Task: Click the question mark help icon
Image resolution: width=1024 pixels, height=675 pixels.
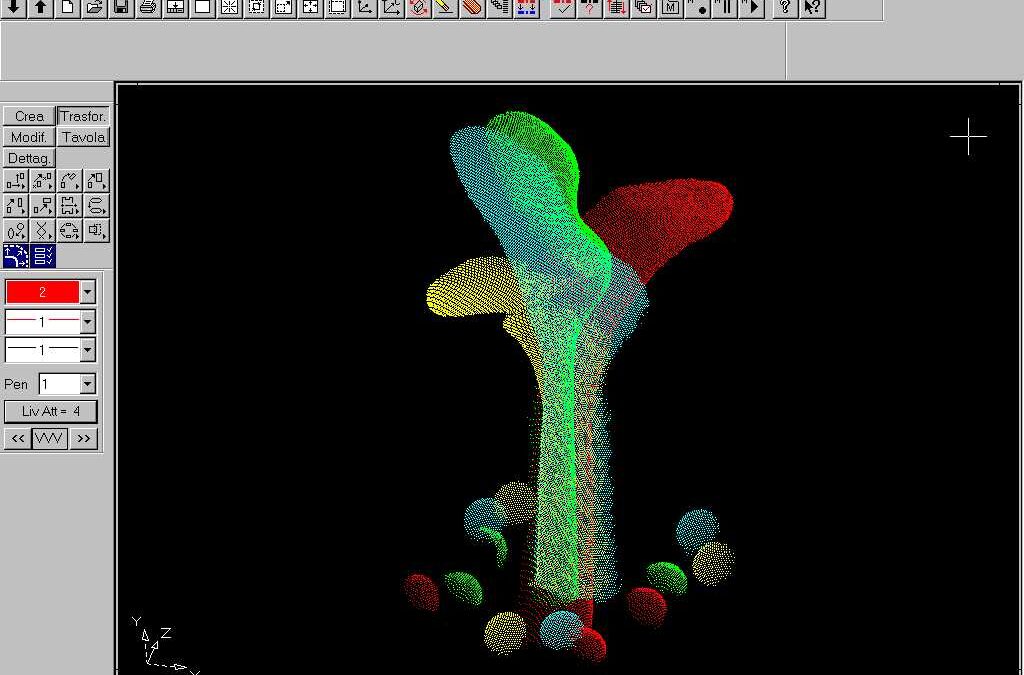Action: (x=786, y=8)
